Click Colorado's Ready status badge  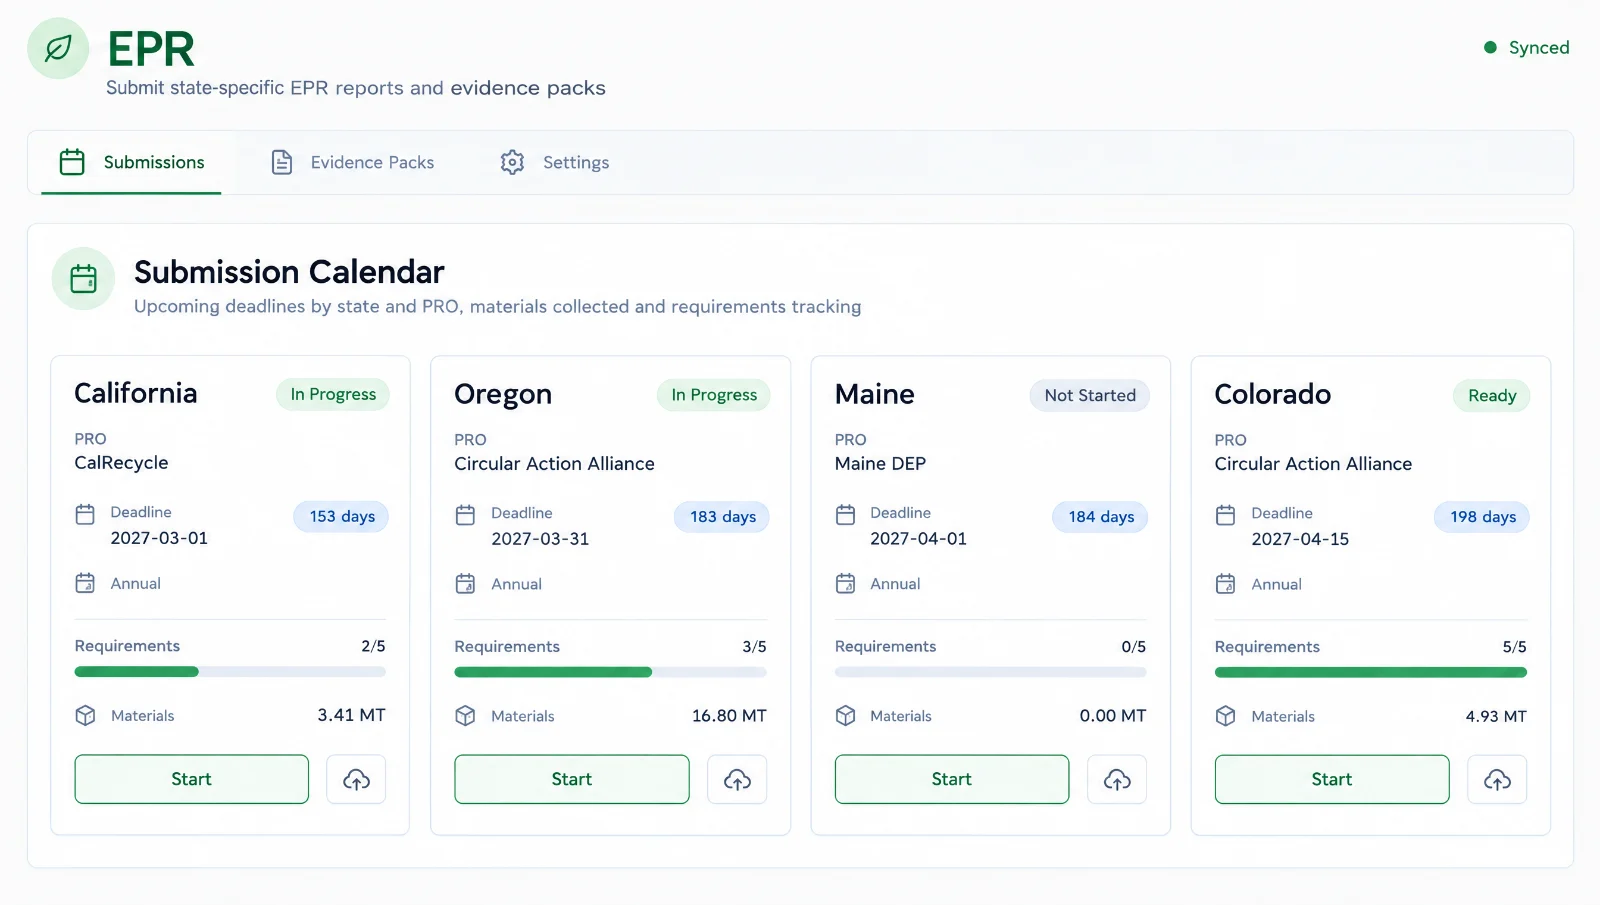click(x=1492, y=395)
